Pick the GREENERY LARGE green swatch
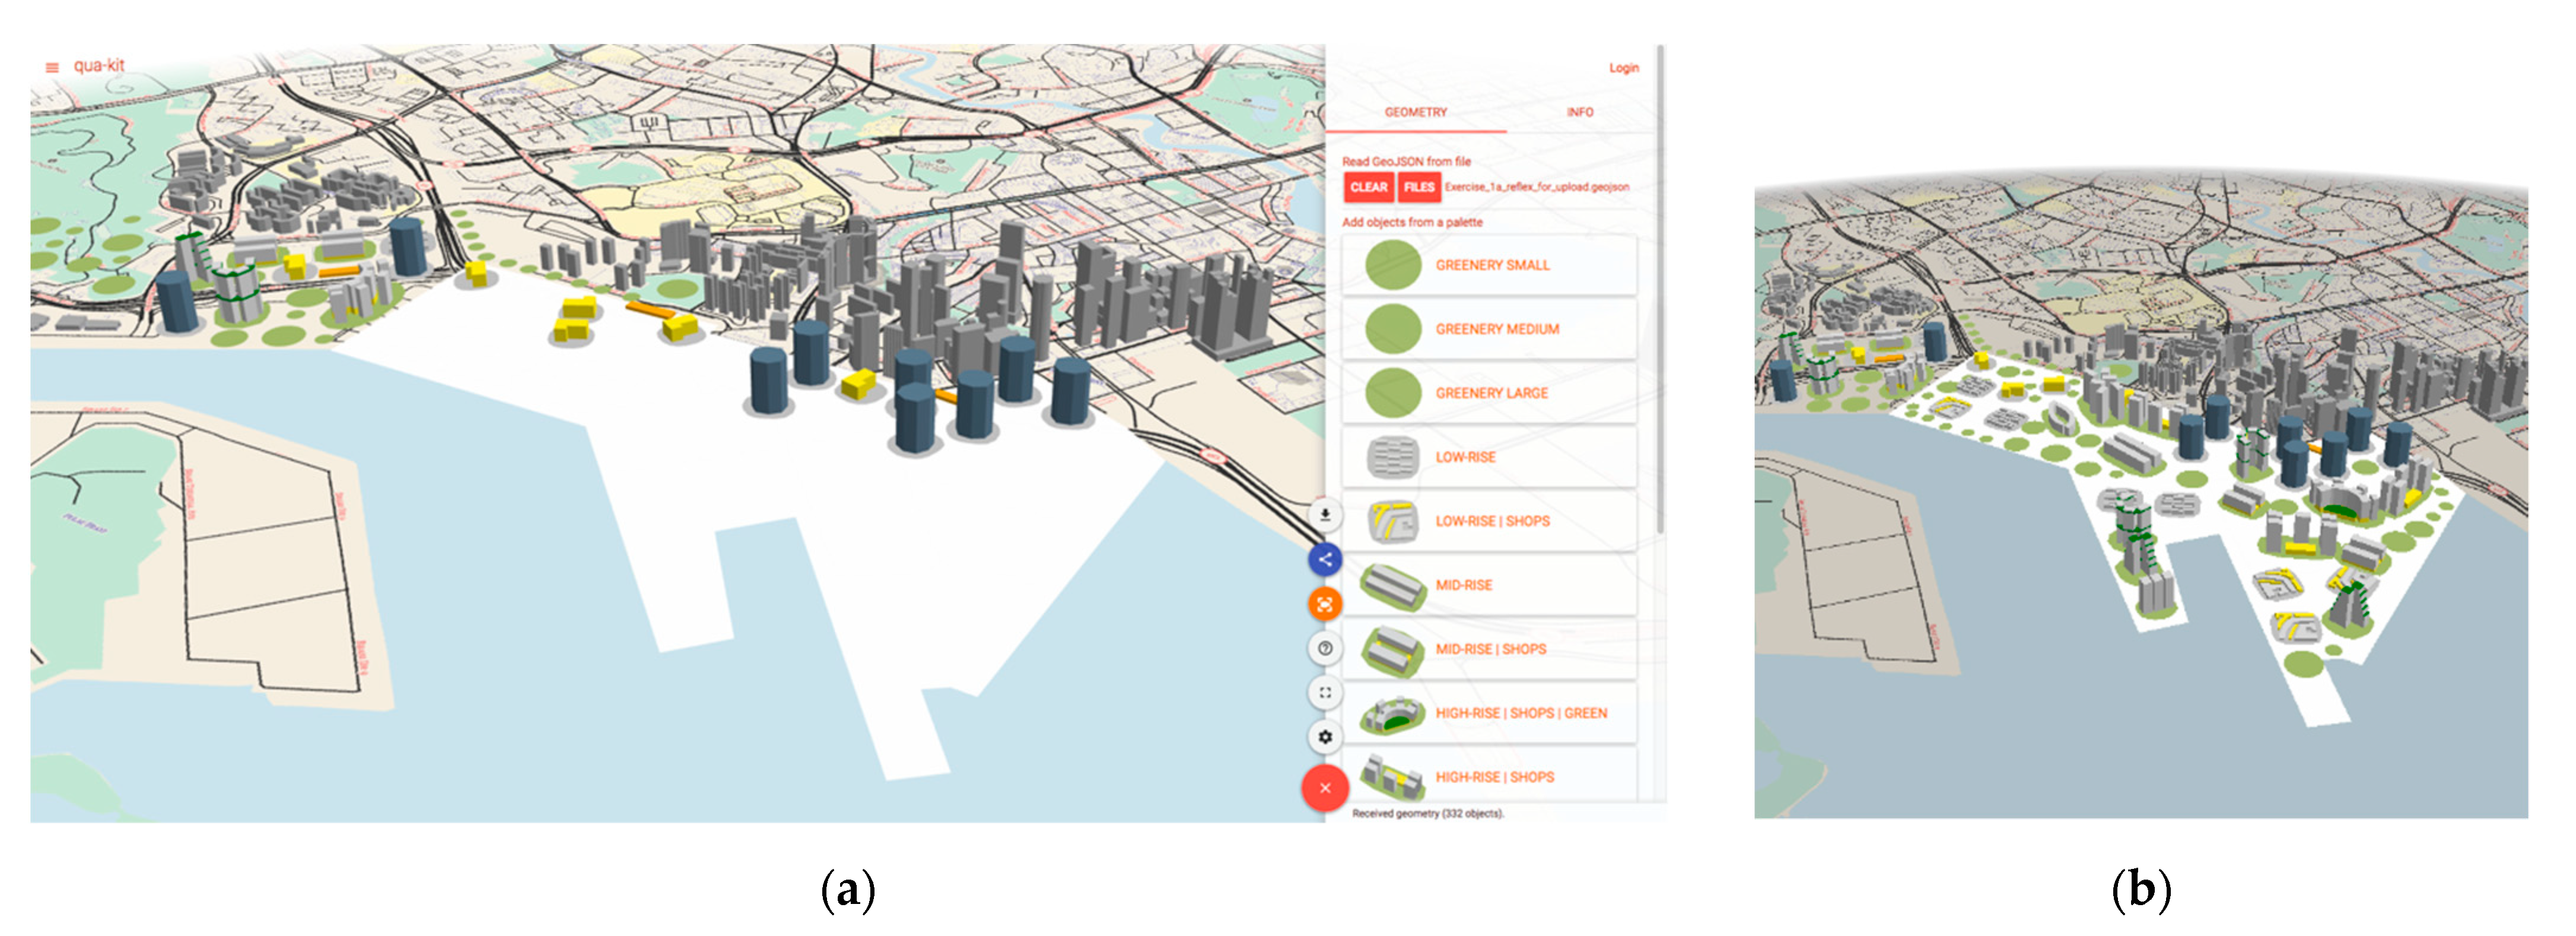Screen dimensions: 2576x936 point(1393,393)
